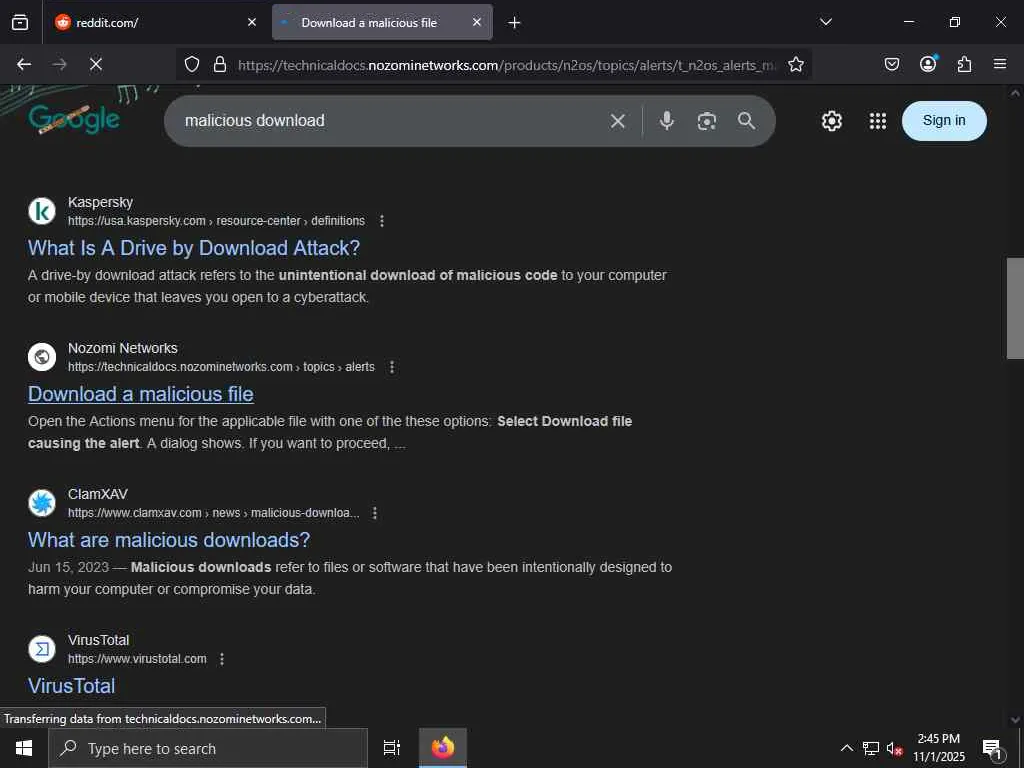Click the www.virustotal.com URL text

click(x=137, y=659)
